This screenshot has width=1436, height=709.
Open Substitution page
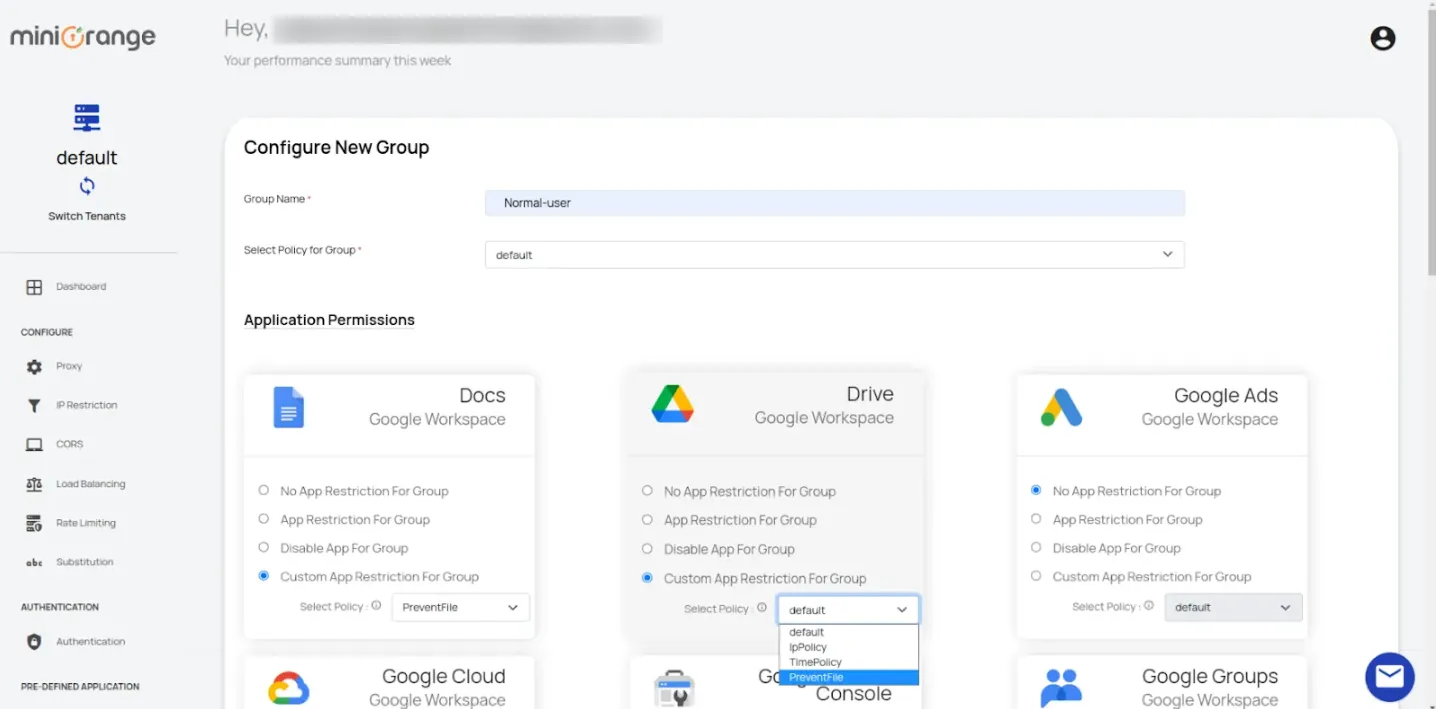[85, 562]
